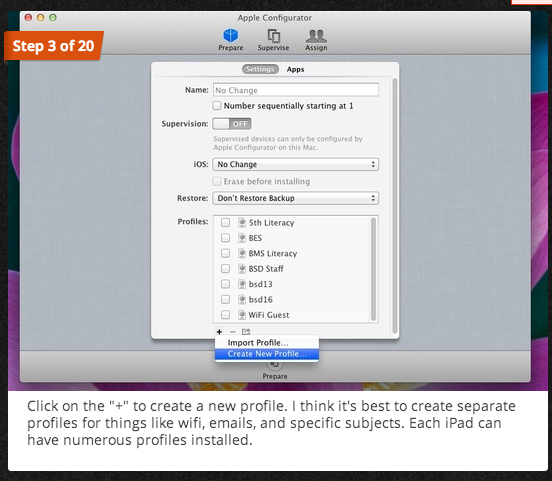552x481 pixels.
Task: Select the BES profile name
Action: 255,238
